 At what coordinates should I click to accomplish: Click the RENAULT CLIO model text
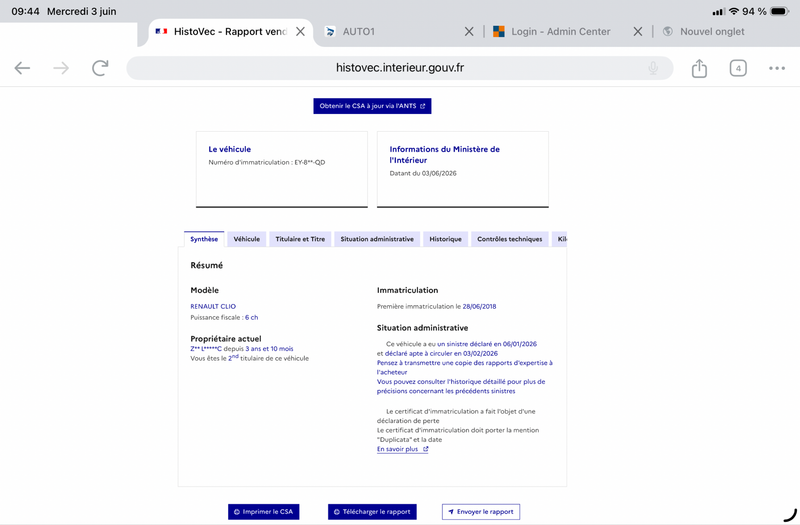pos(213,307)
